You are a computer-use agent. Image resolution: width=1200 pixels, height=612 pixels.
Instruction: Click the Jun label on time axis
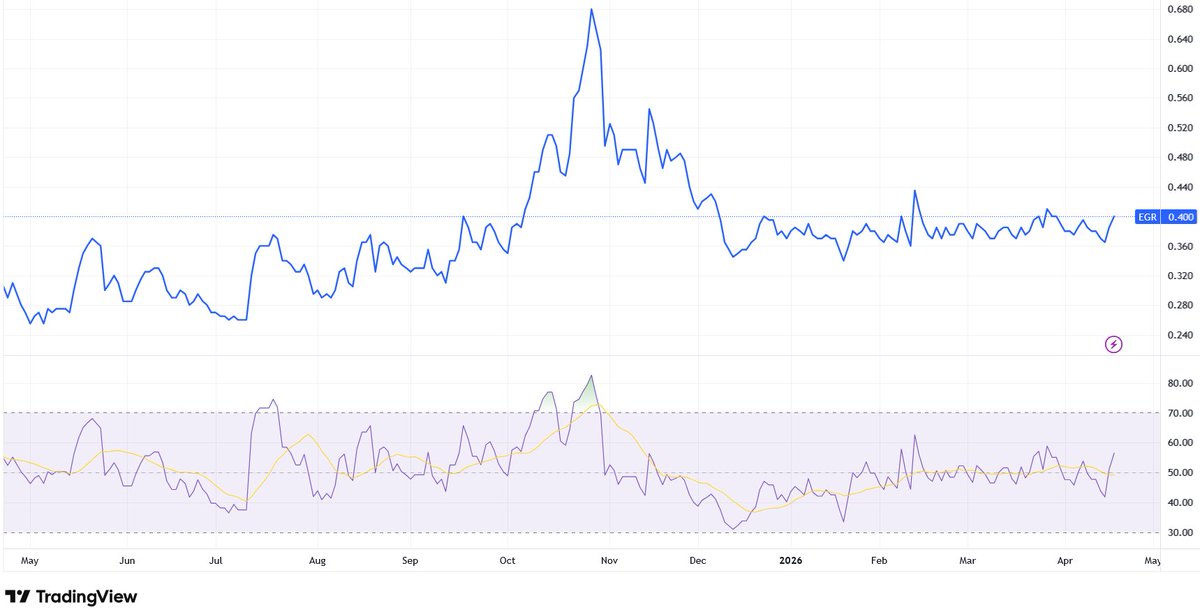pos(126,562)
